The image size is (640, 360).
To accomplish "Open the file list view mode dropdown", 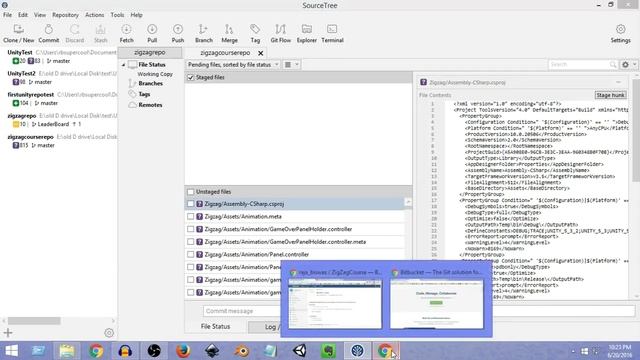I will (x=291, y=64).
